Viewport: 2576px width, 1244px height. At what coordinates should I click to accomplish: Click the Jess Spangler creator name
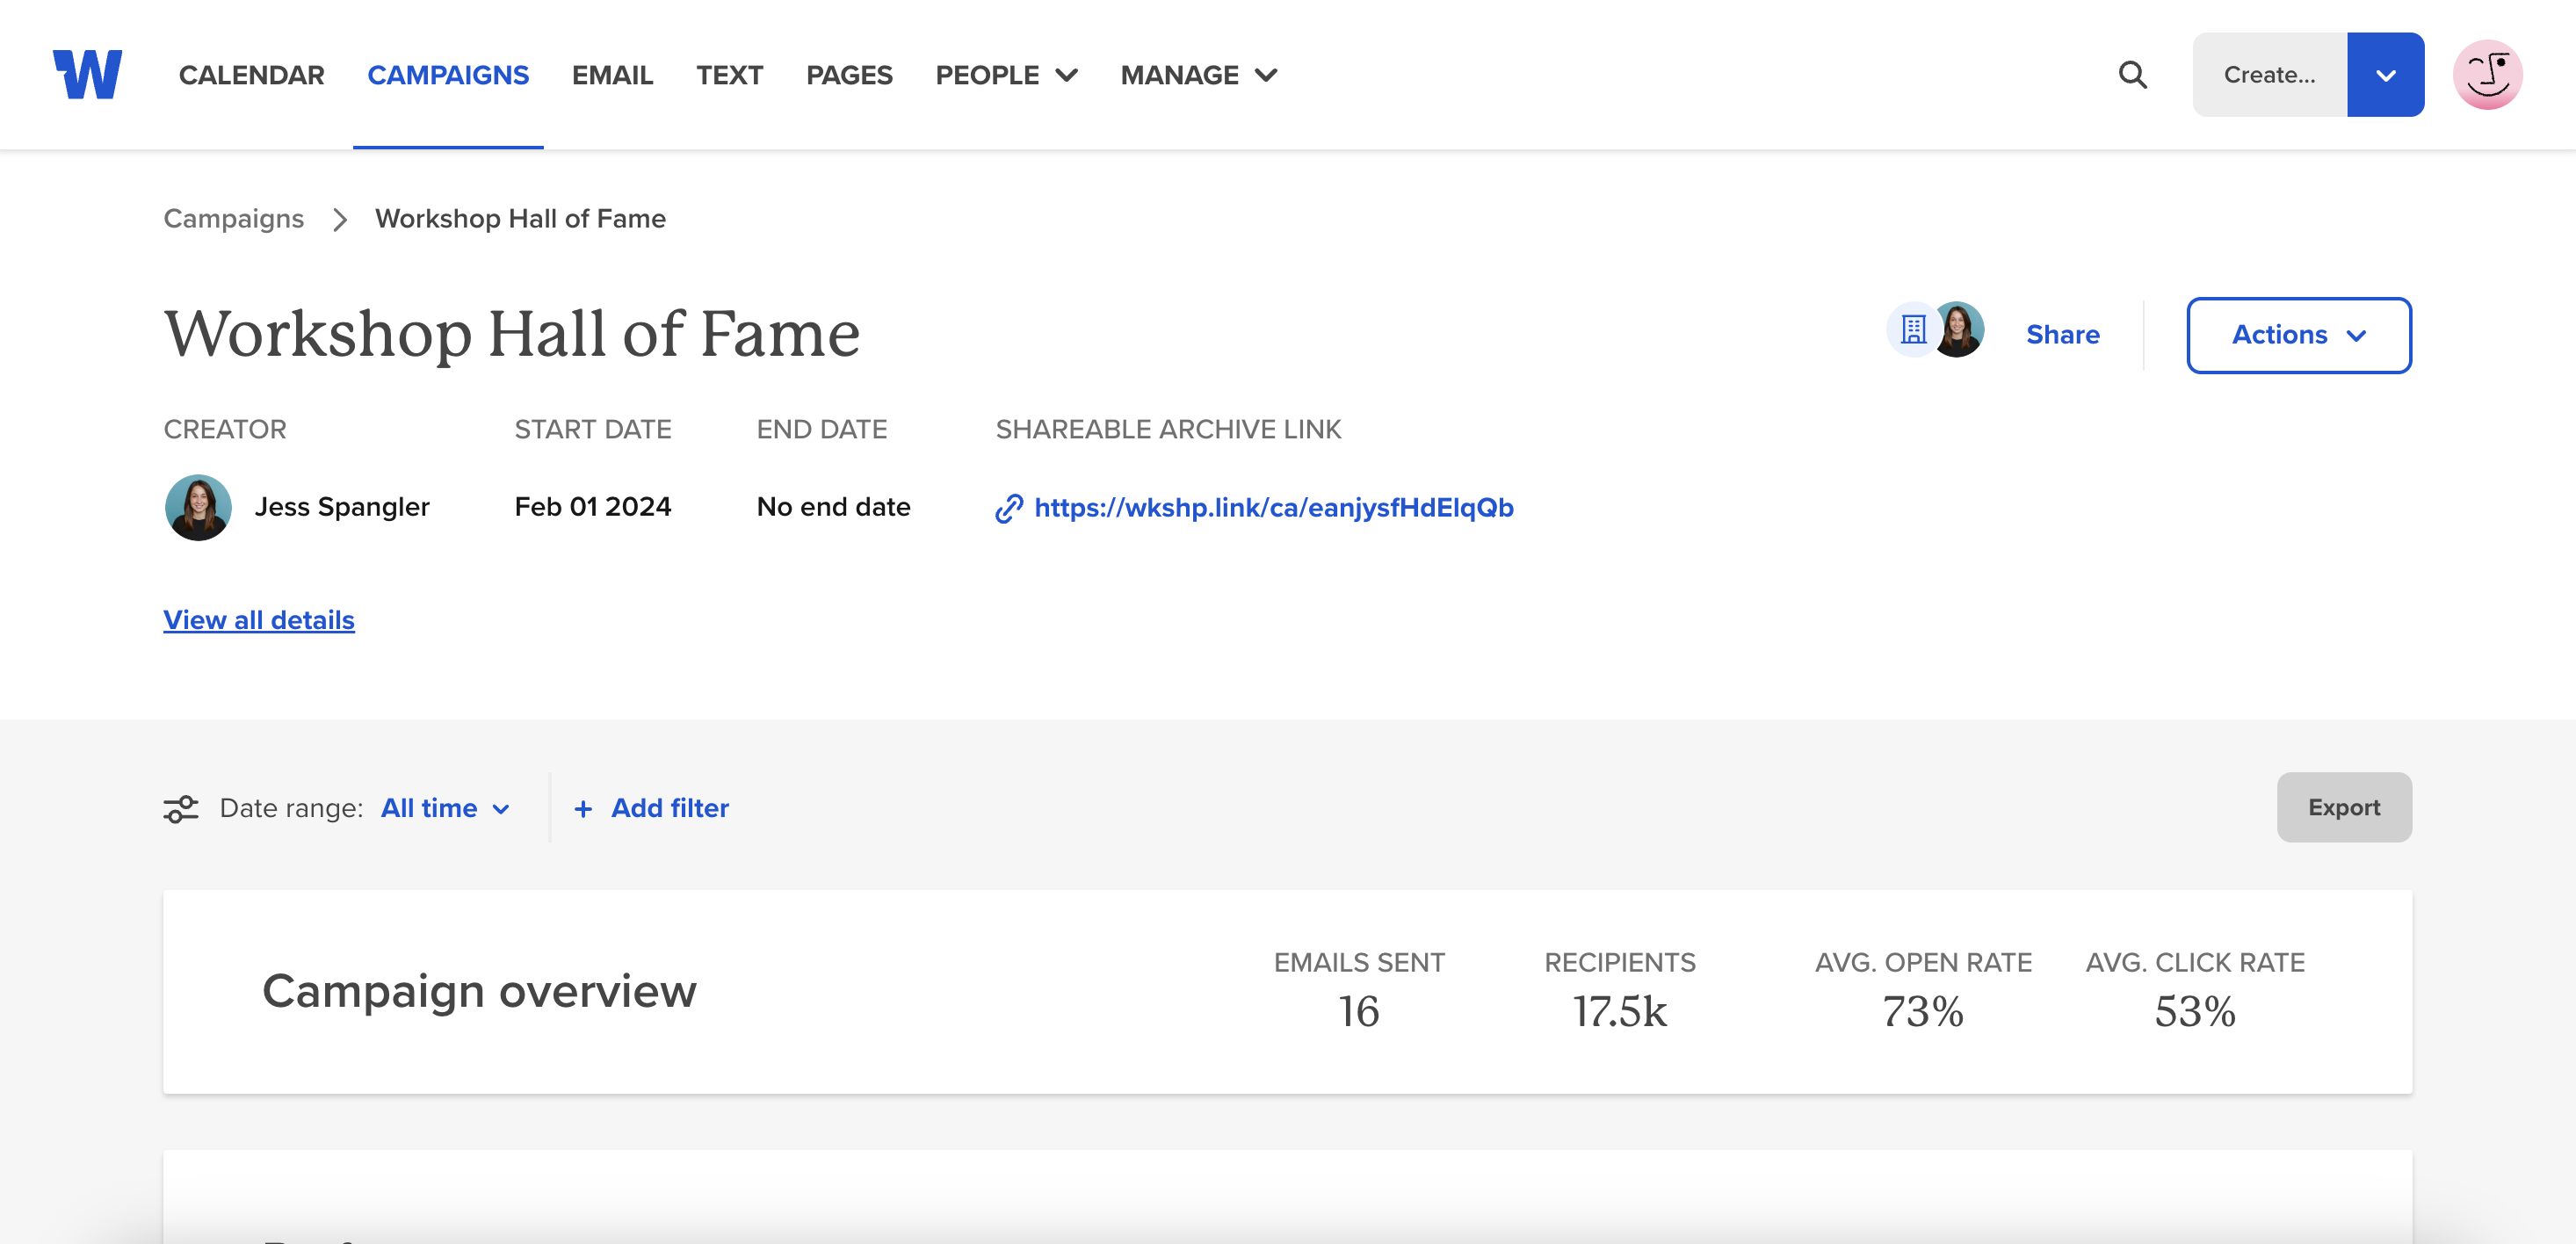[342, 507]
